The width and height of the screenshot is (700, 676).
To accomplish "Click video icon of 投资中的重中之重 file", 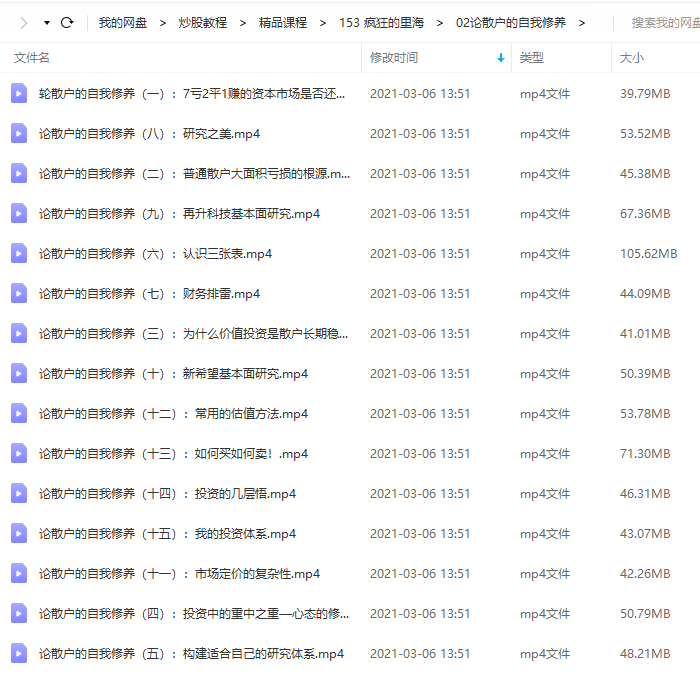I will coord(19,613).
